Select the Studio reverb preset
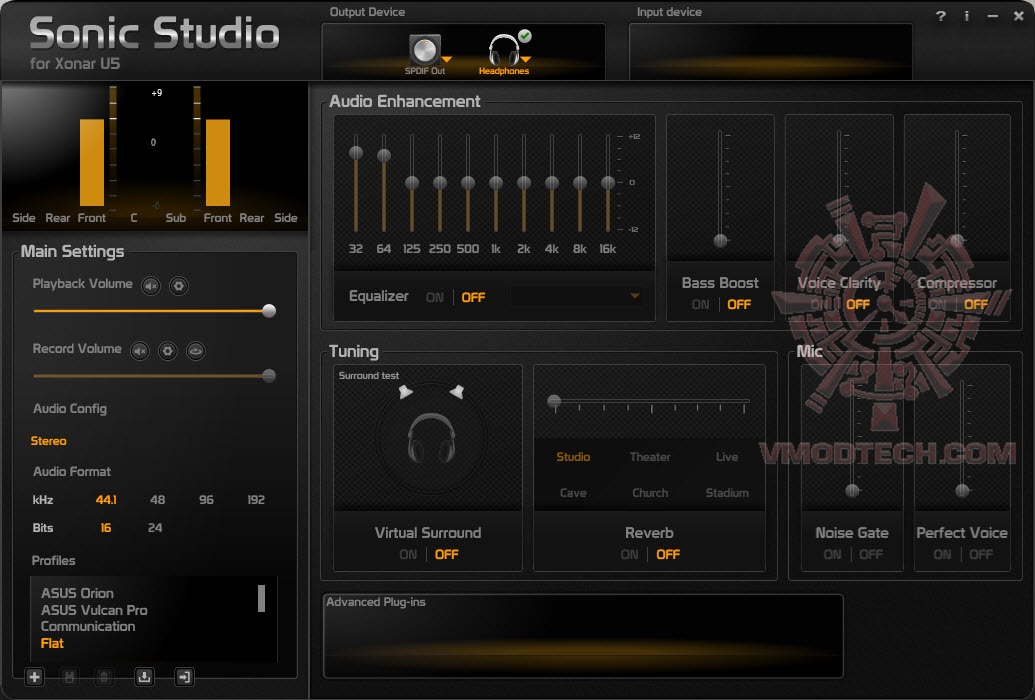 click(573, 457)
